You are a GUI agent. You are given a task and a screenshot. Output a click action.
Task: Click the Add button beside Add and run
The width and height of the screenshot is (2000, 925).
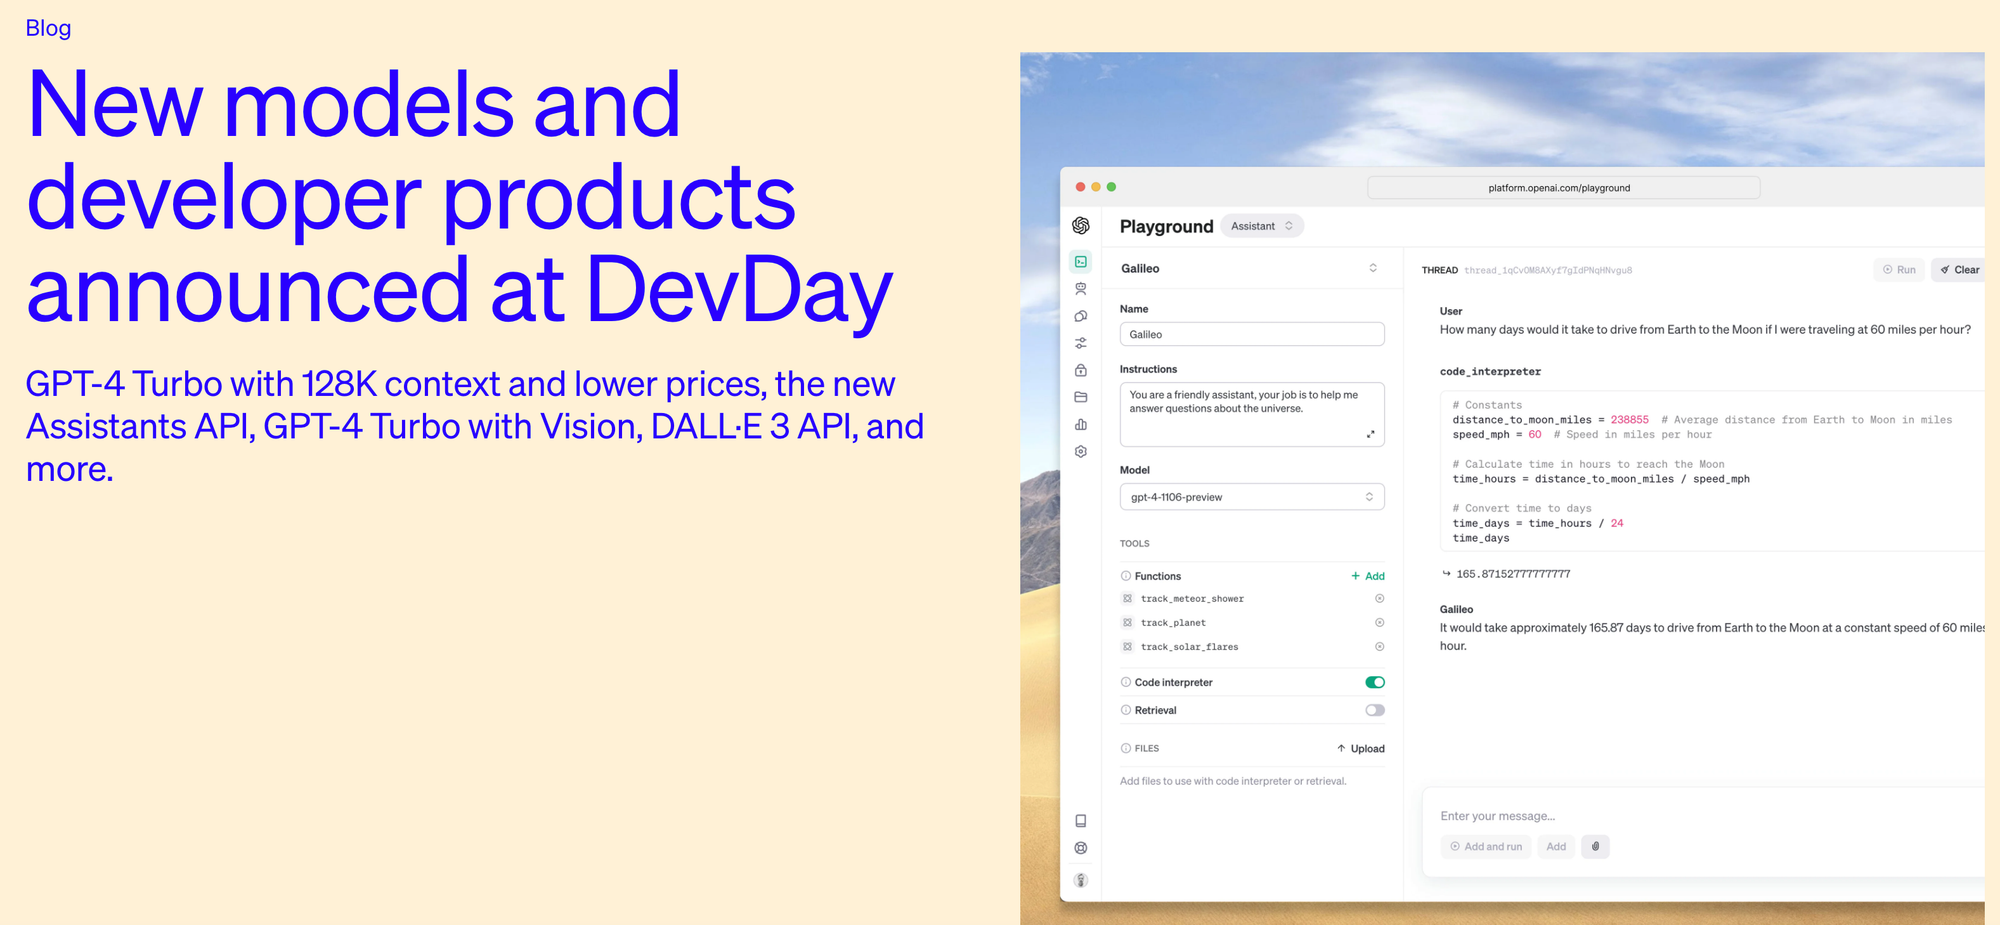(x=1556, y=847)
